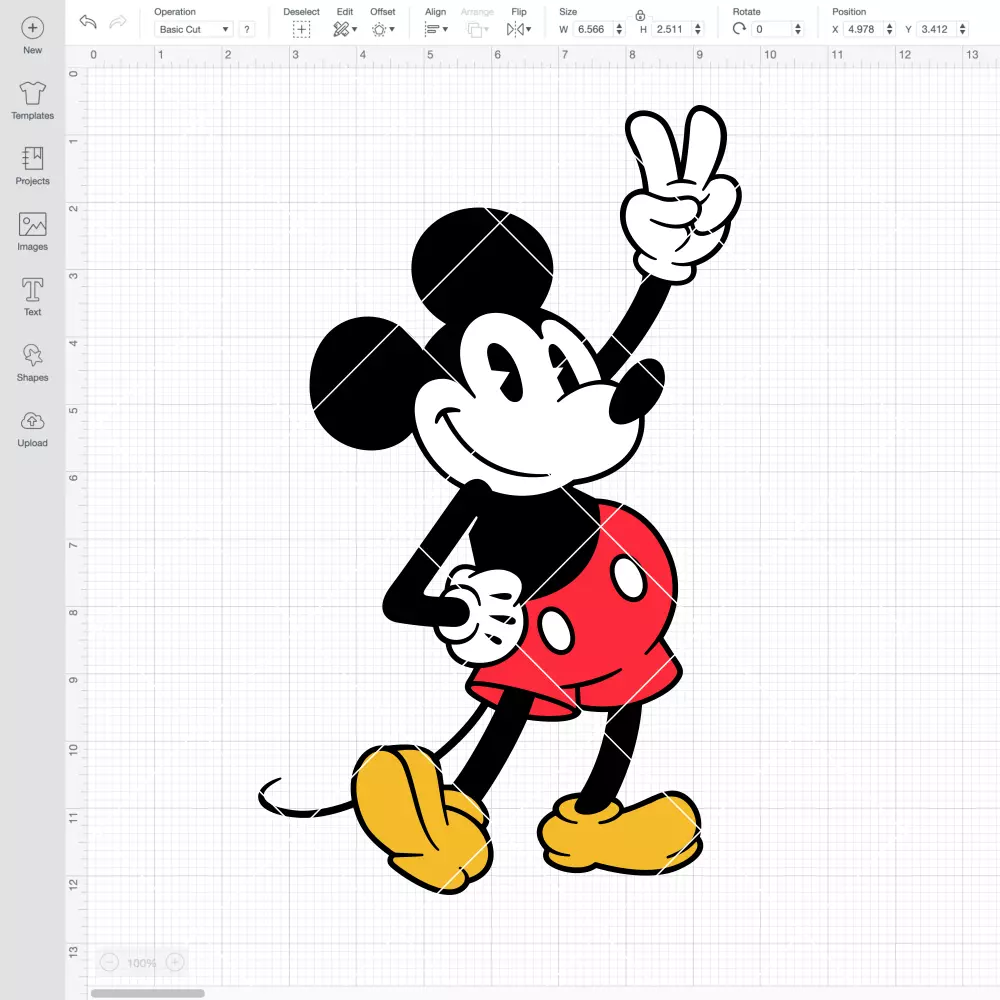Screen dimensions: 1000x1000
Task: Open the Align options menu
Action: pyautogui.click(x=436, y=29)
